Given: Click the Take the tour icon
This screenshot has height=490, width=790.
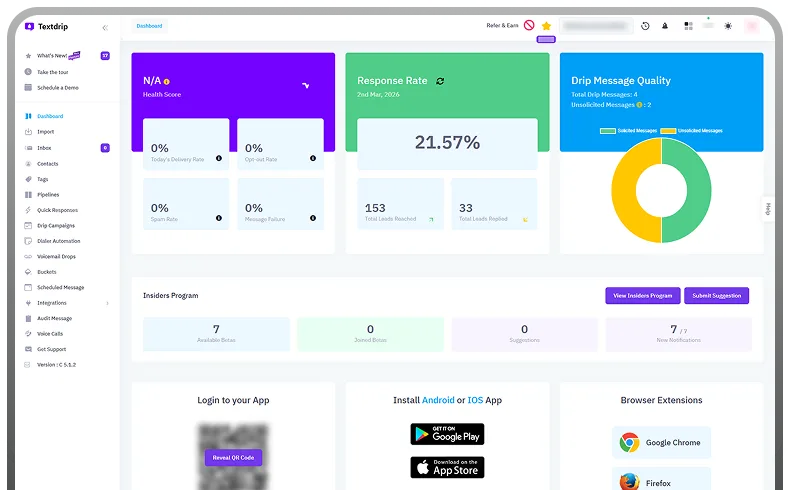Looking at the screenshot, I should pyautogui.click(x=28, y=72).
